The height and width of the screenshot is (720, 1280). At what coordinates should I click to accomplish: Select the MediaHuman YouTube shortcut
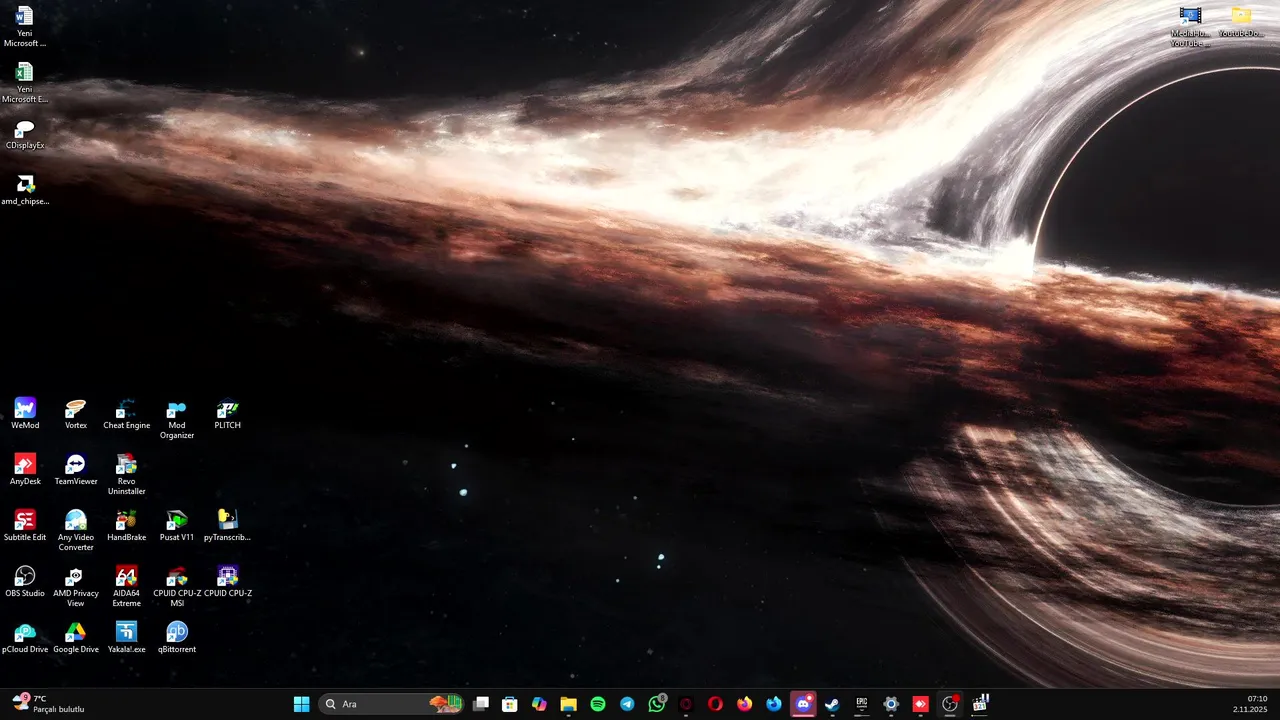click(x=1190, y=26)
